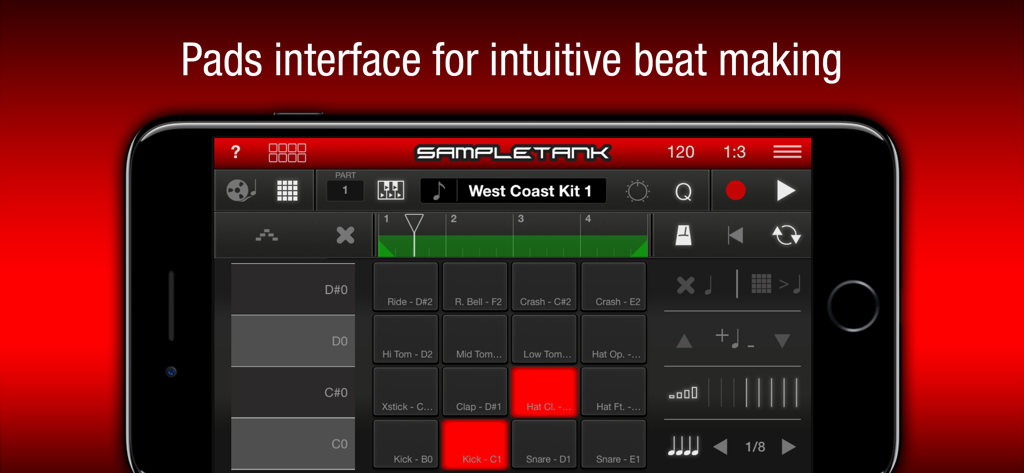The width and height of the screenshot is (1024, 473).
Task: Tap the R. Bell - F2 pad
Action: click(475, 287)
